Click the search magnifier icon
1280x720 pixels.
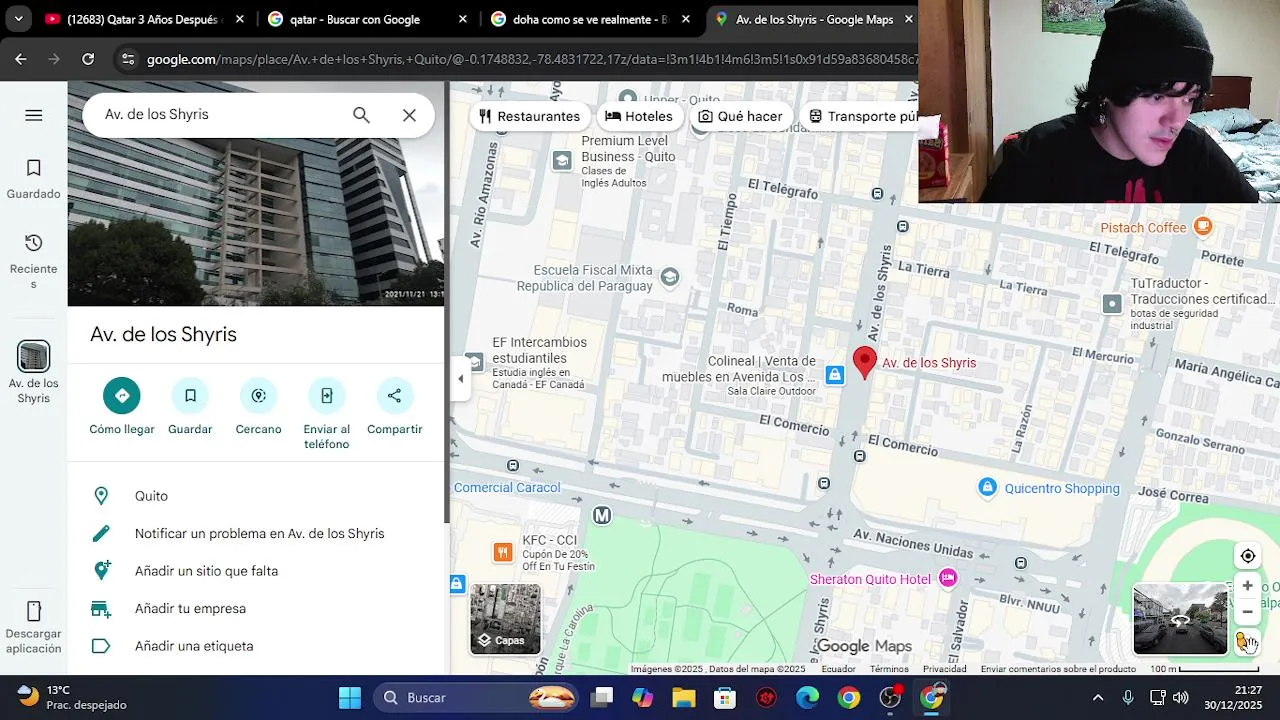tap(361, 115)
